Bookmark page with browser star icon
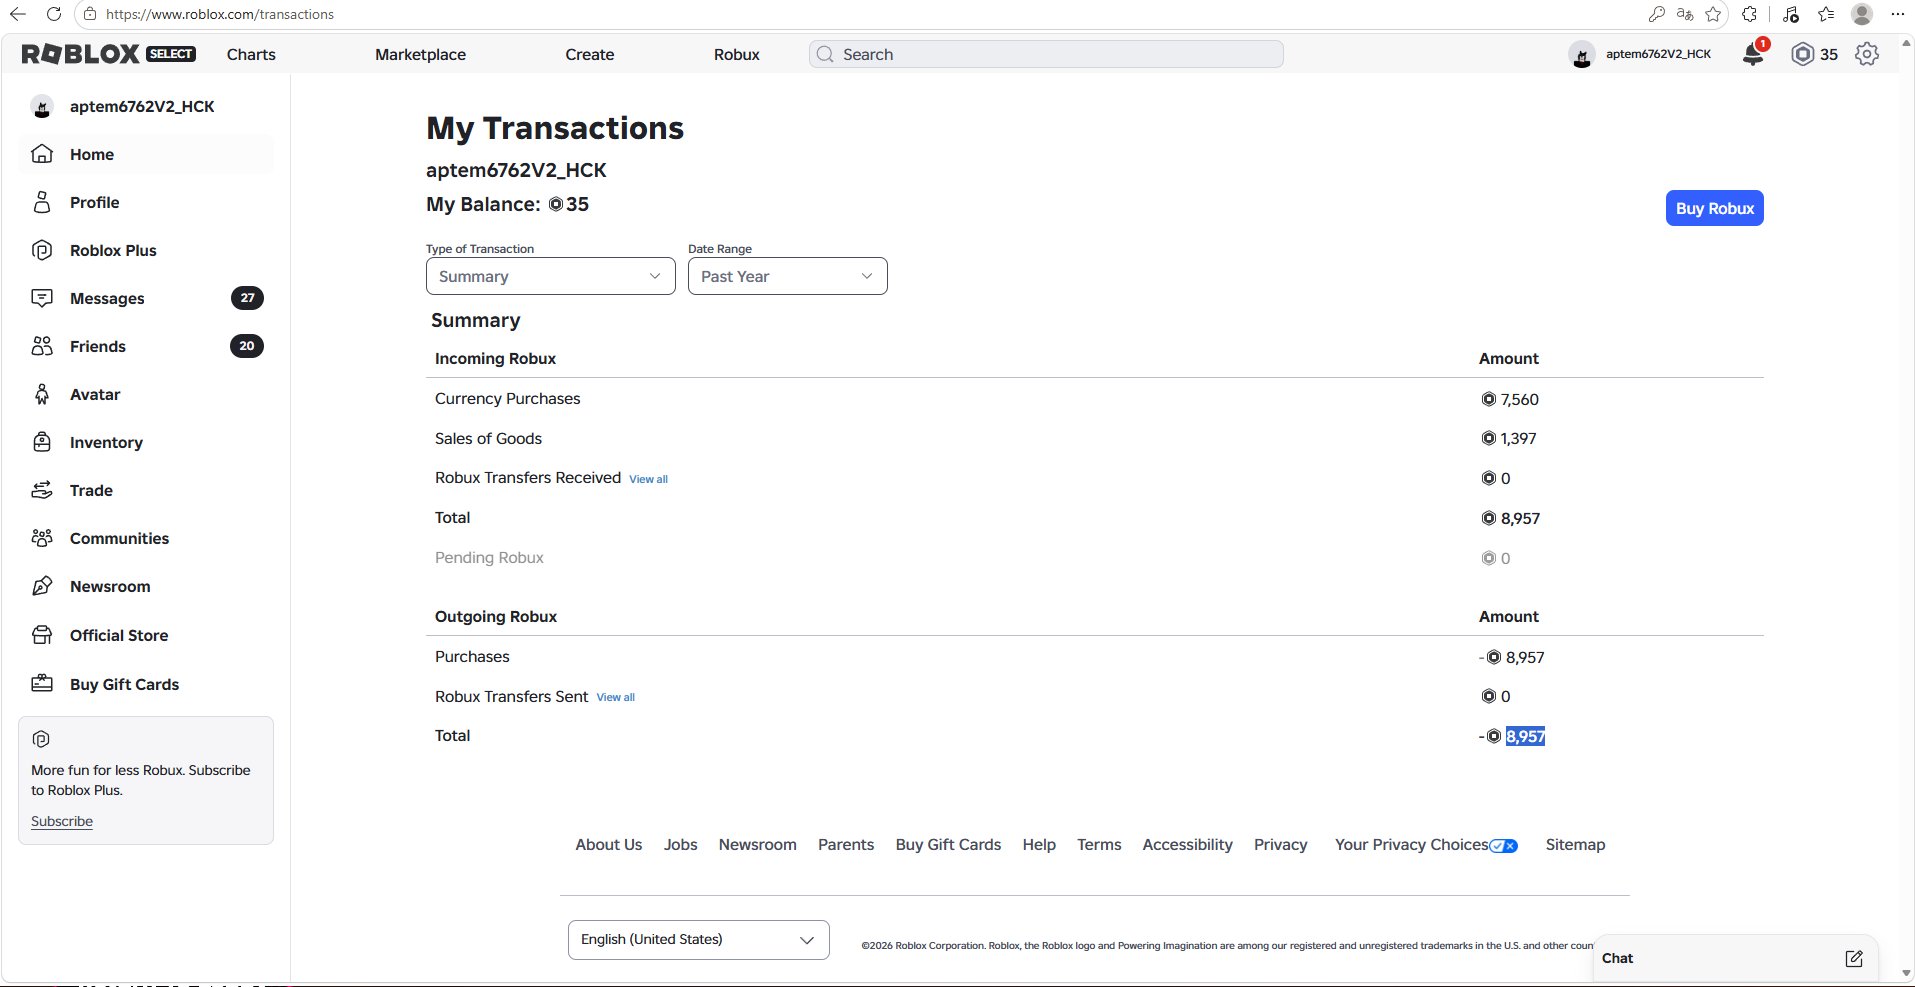1915x987 pixels. (x=1714, y=14)
